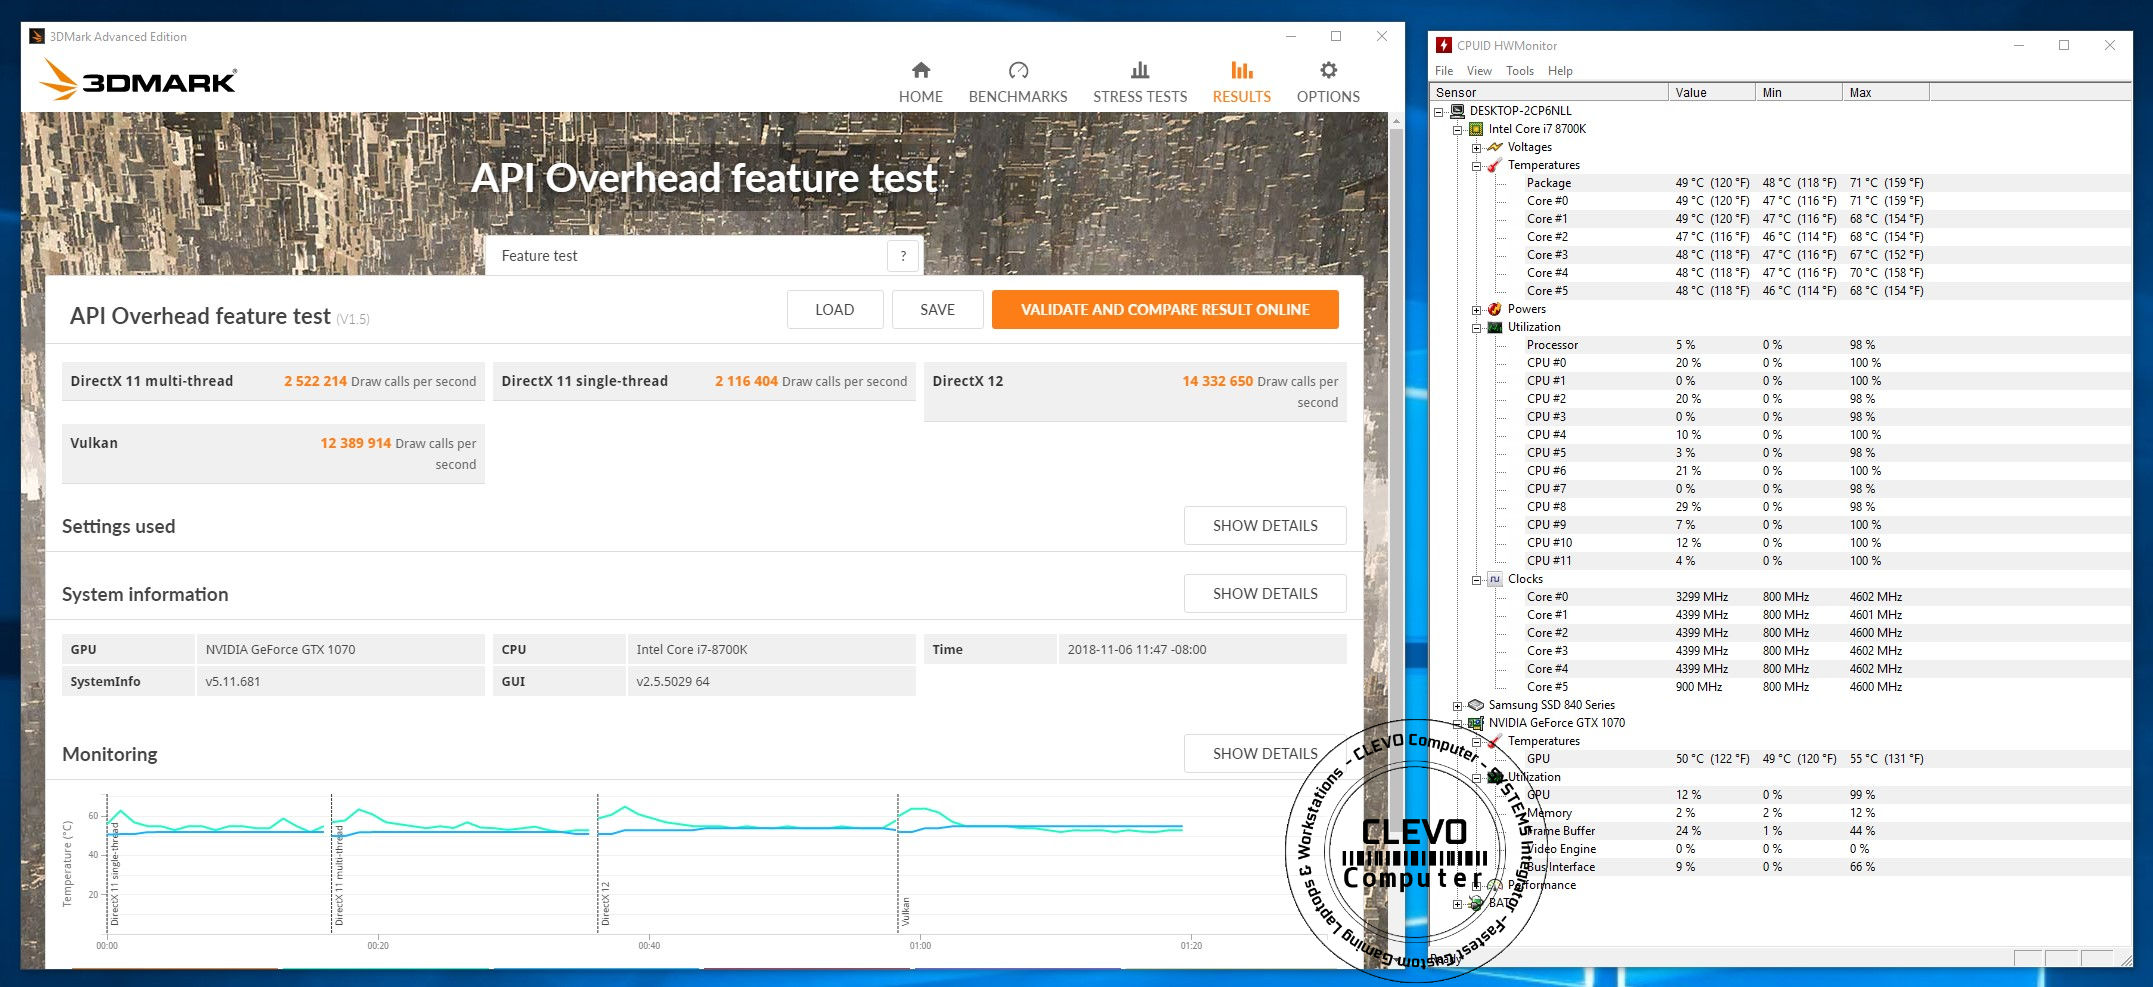Go to the 3DMark HOME section
This screenshot has height=987, width=2153.
coord(920,82)
